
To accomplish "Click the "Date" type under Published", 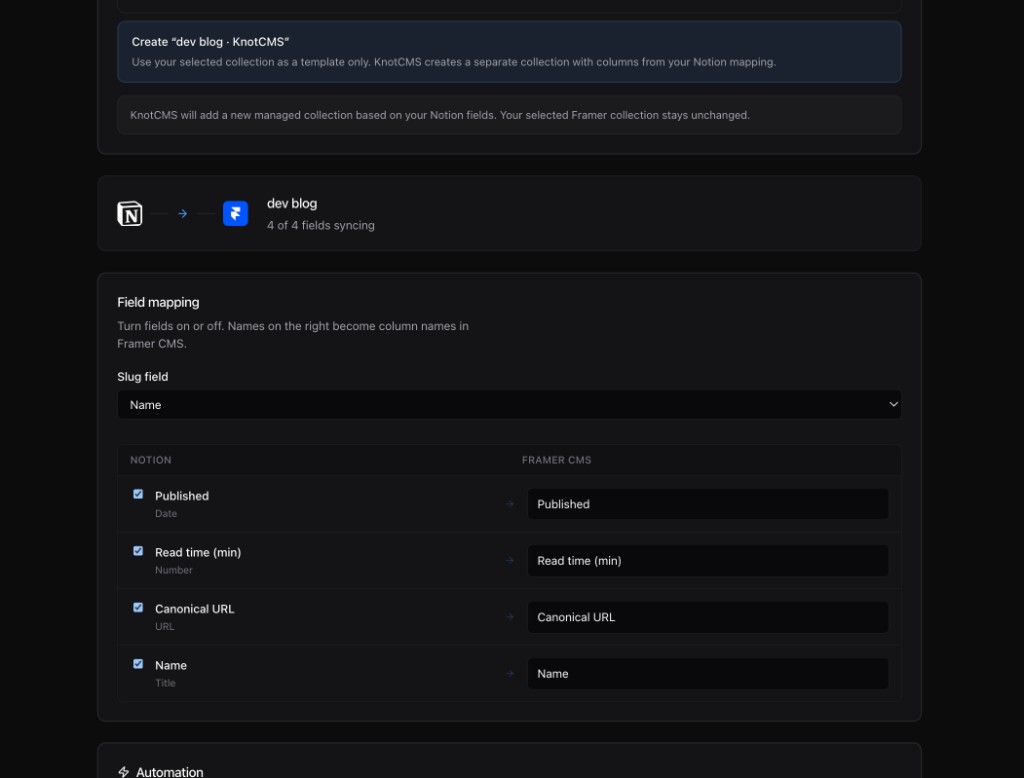I will pyautogui.click(x=166, y=513).
